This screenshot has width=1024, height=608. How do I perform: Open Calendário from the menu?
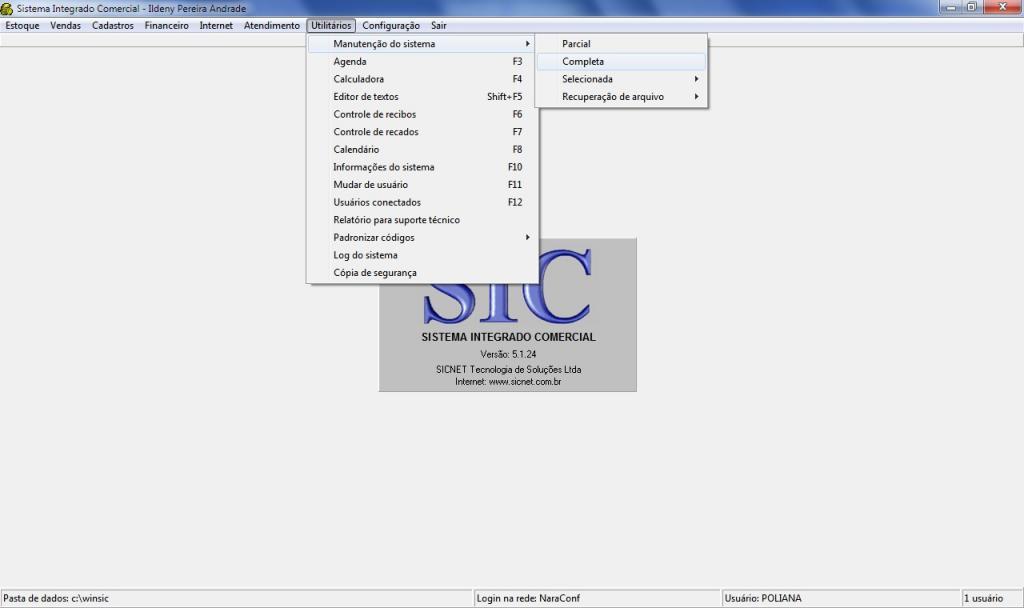pos(422,150)
